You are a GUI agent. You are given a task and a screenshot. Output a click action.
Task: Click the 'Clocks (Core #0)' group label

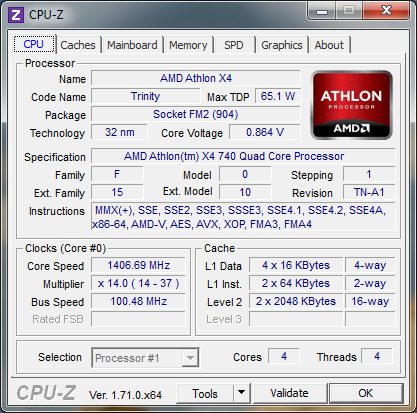[x=66, y=248]
